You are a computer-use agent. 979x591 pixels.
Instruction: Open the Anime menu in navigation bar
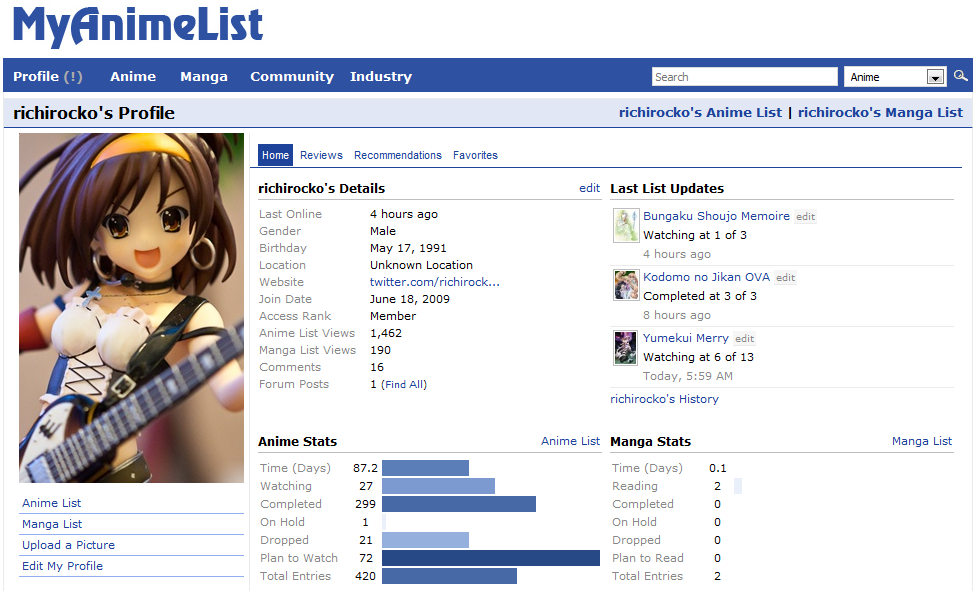click(133, 76)
